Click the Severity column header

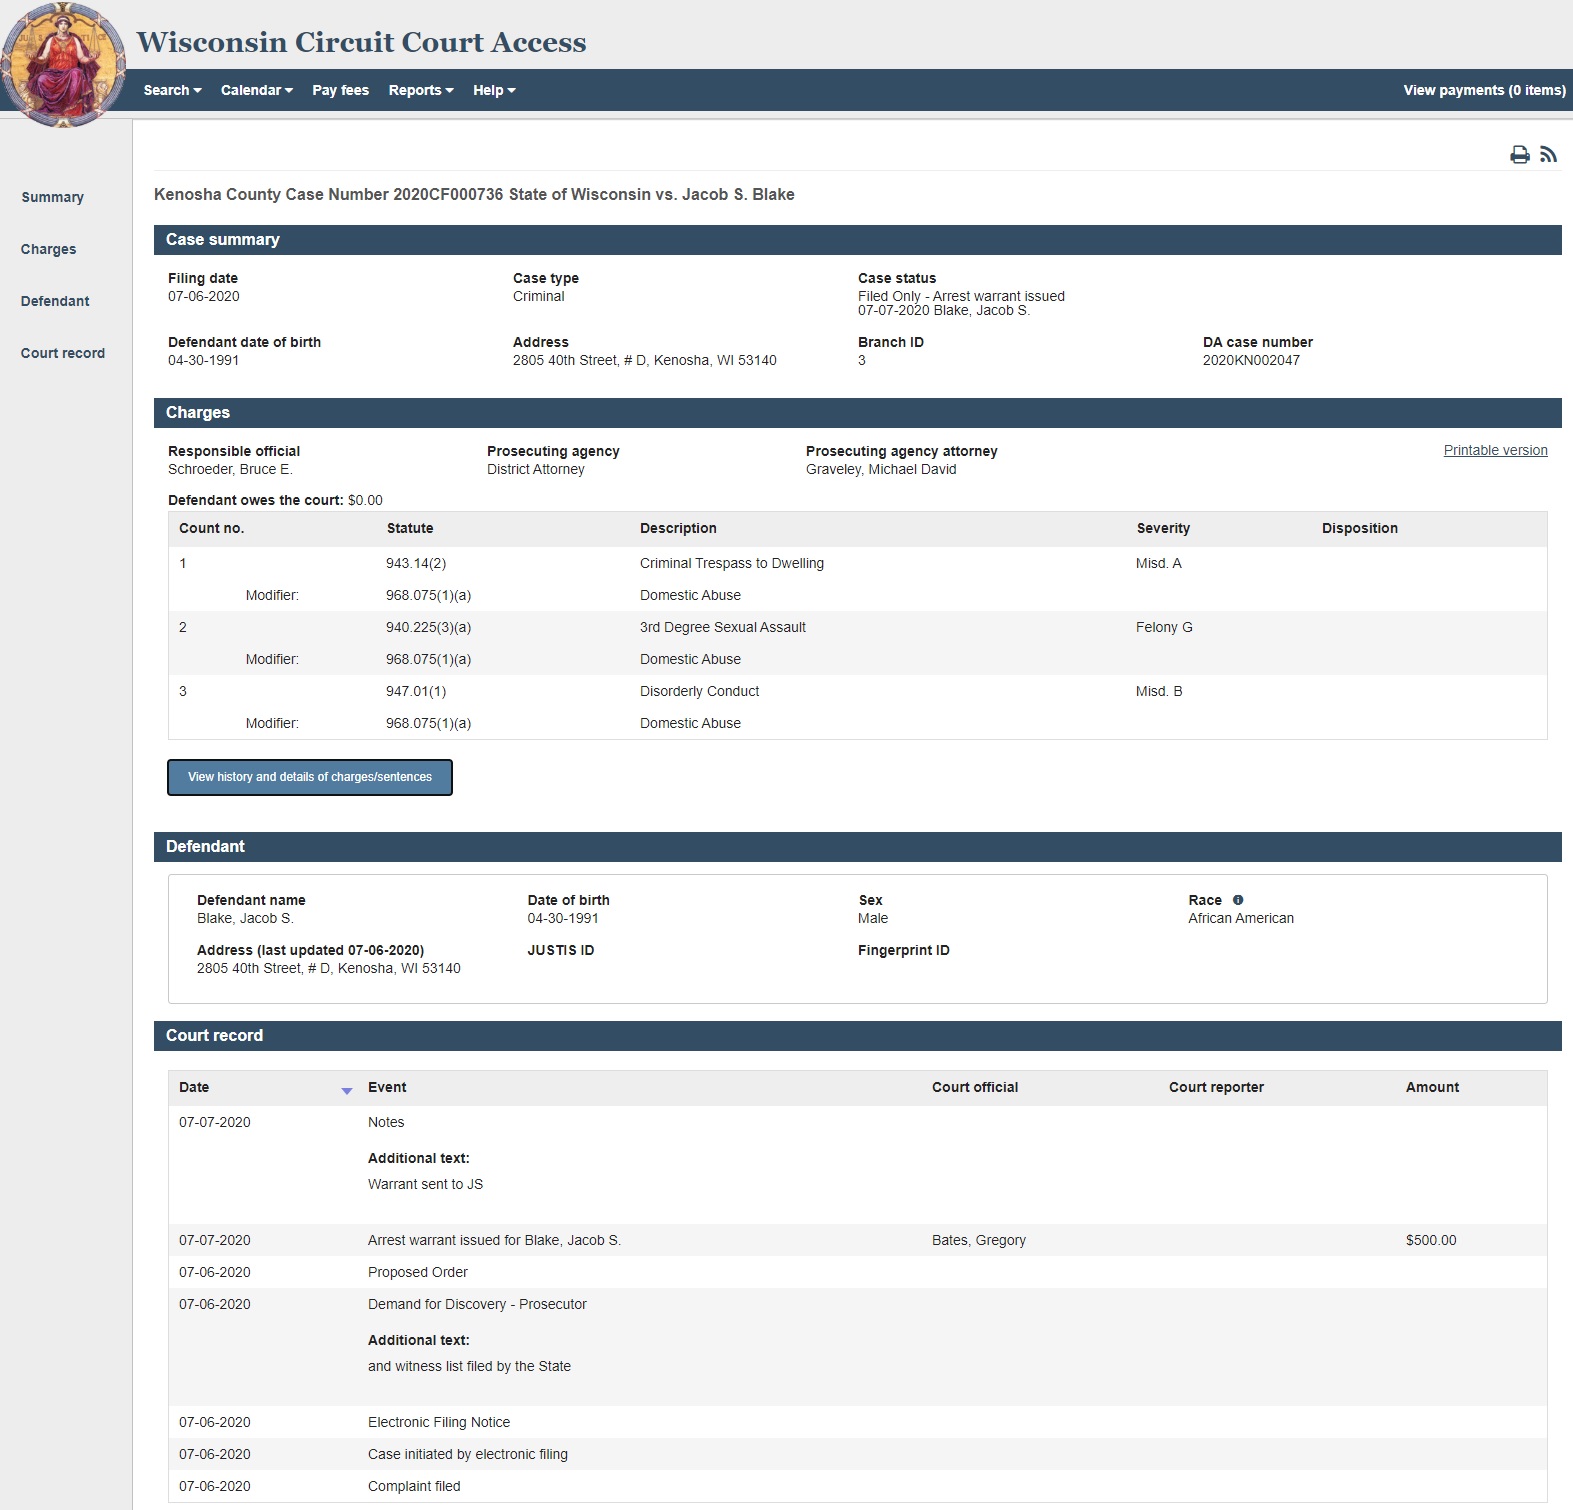click(1163, 528)
